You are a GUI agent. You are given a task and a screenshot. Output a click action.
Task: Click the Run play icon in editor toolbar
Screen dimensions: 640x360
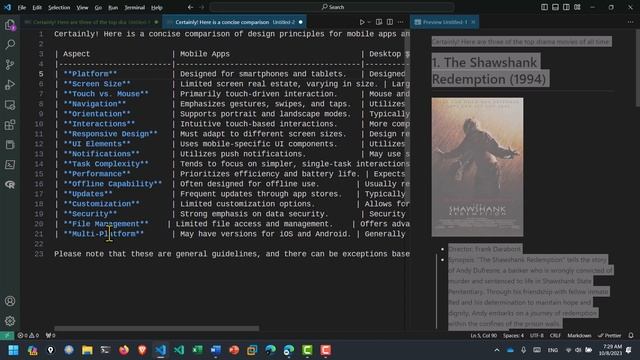pos(362,22)
